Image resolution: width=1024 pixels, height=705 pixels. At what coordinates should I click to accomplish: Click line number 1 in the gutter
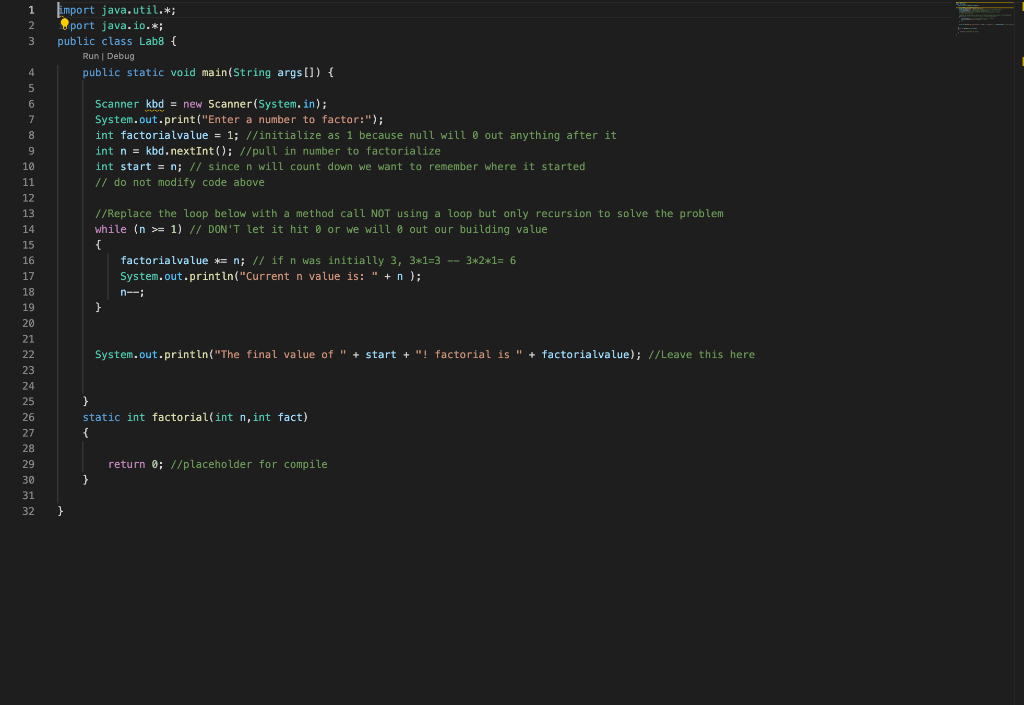pos(30,9)
